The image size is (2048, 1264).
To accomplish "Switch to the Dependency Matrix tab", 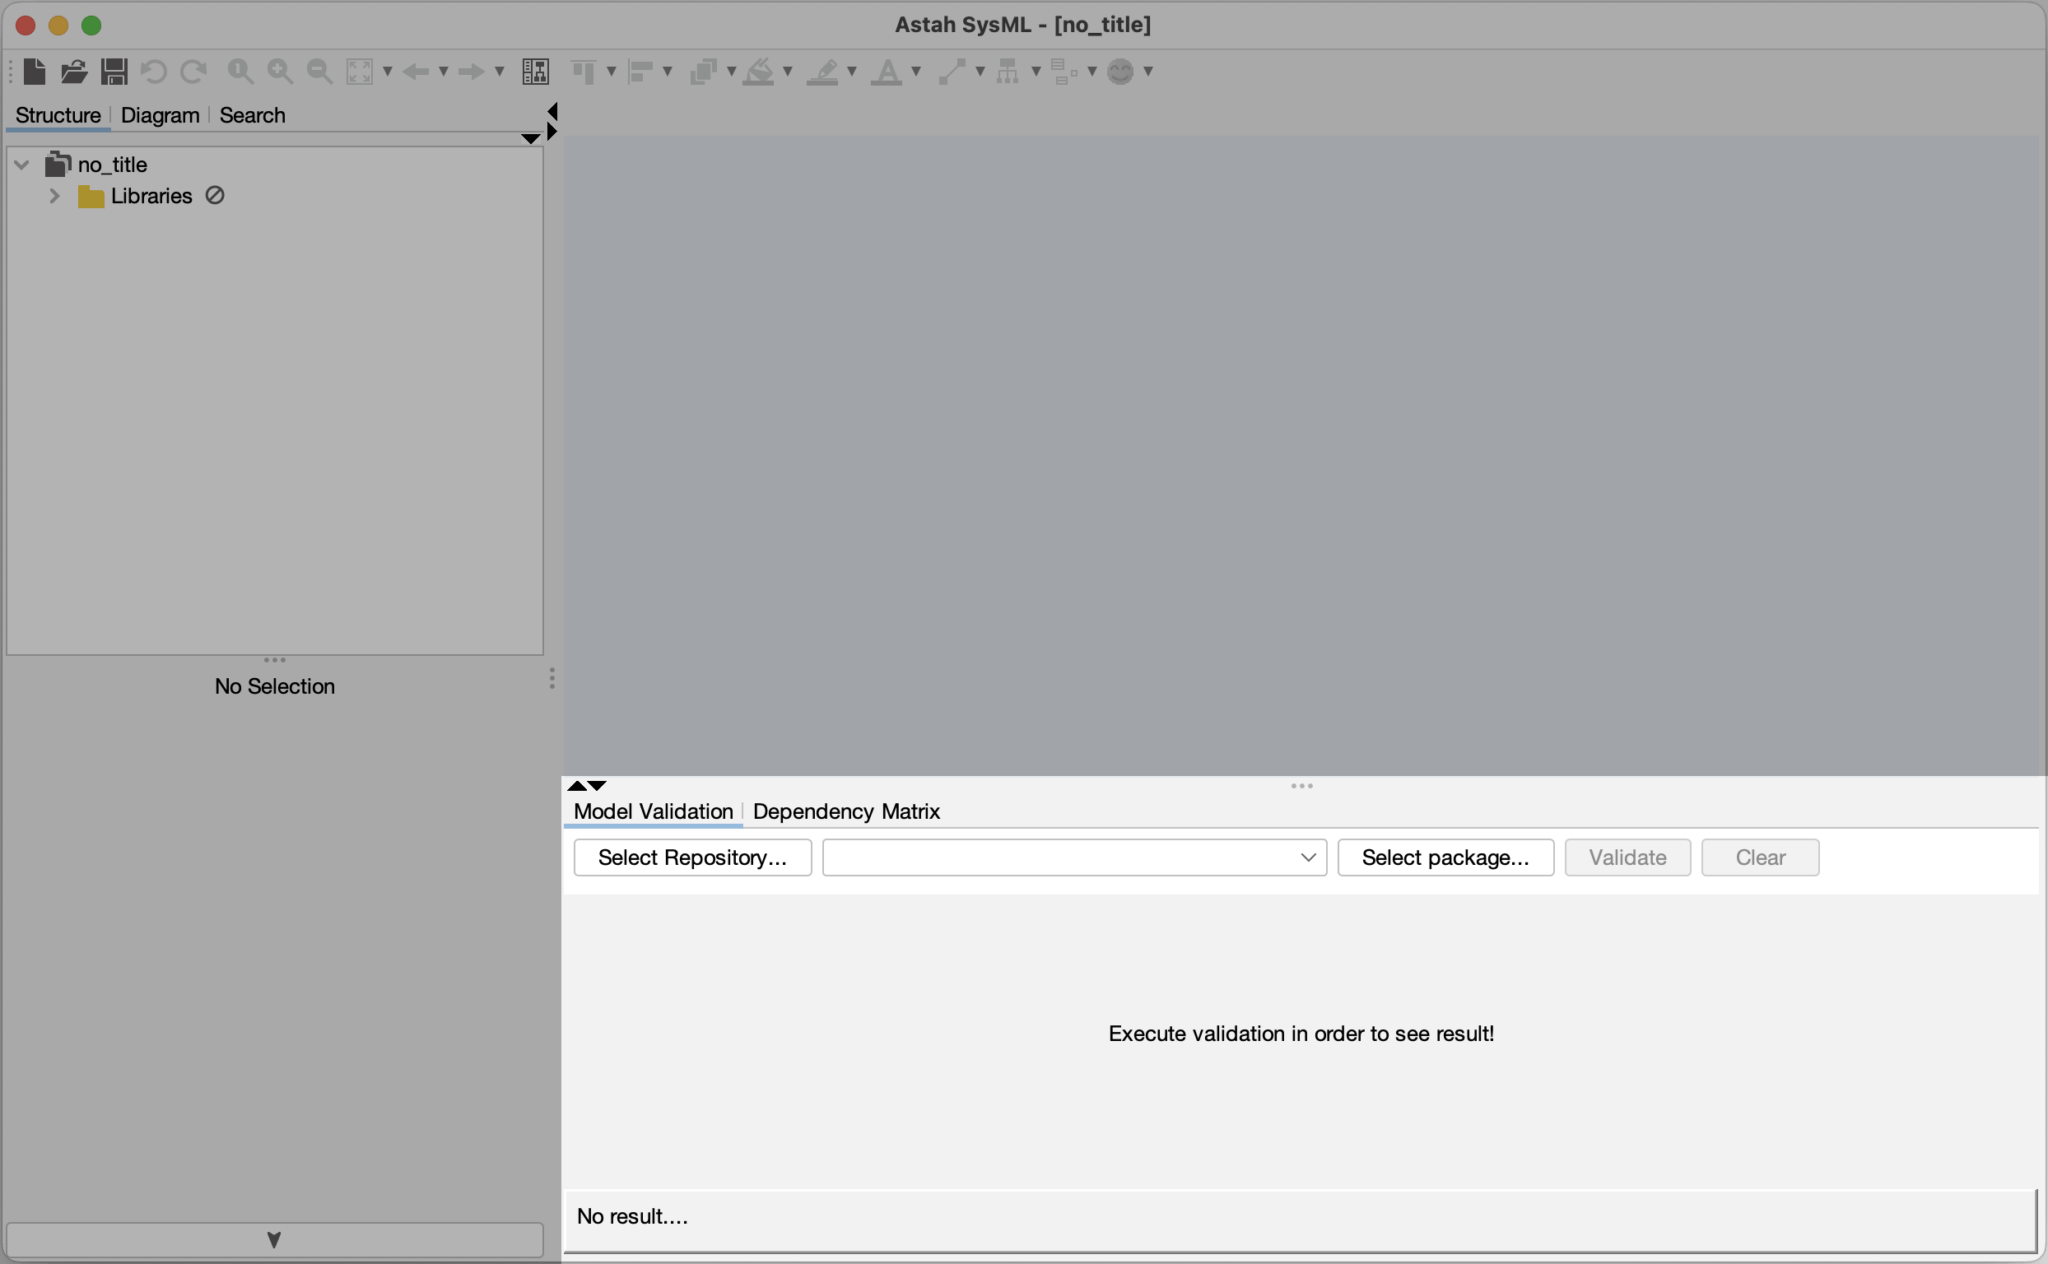I will (x=846, y=812).
